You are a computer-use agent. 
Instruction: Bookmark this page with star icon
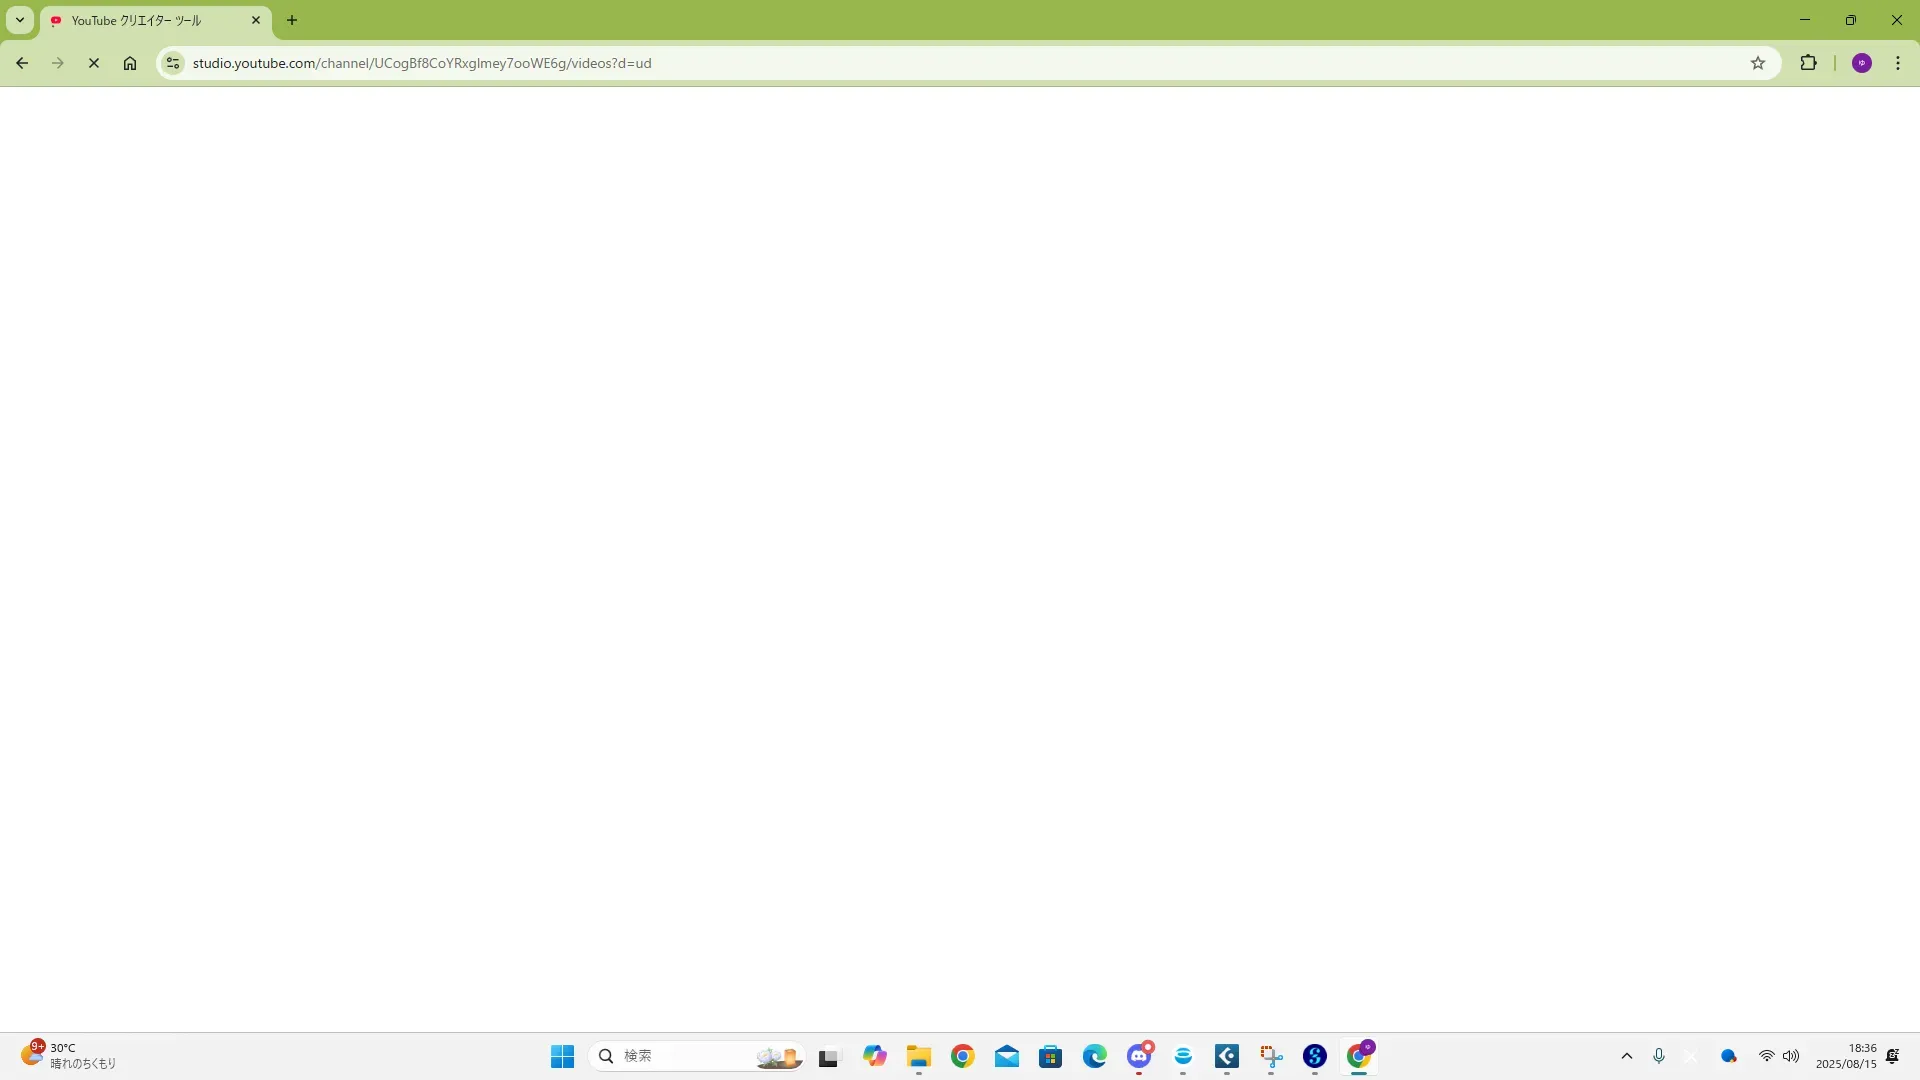coord(1758,63)
